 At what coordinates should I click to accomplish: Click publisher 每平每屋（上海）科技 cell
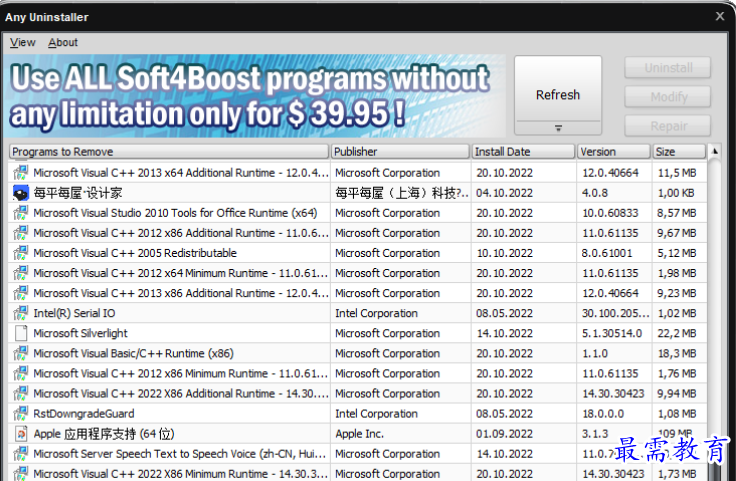(402, 193)
